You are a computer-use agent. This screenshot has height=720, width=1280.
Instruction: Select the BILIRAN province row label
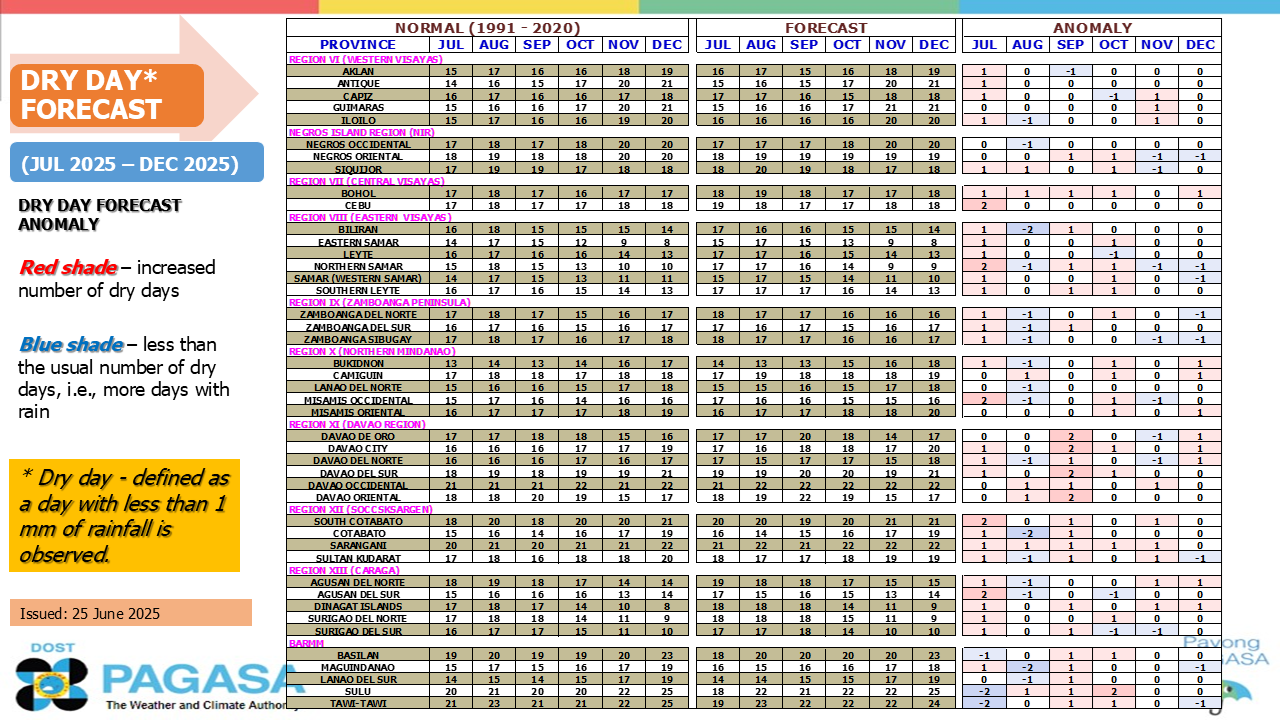tap(358, 229)
